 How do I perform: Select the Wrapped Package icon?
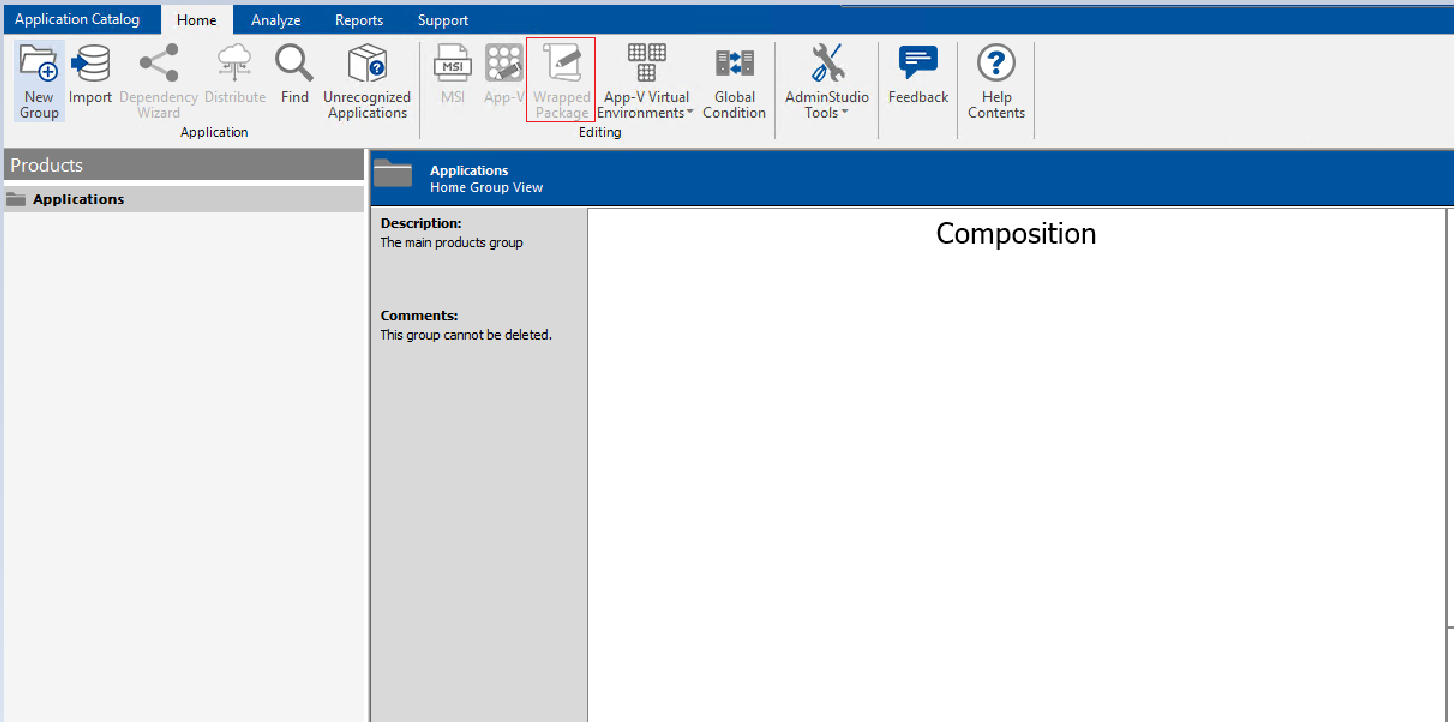coord(561,65)
